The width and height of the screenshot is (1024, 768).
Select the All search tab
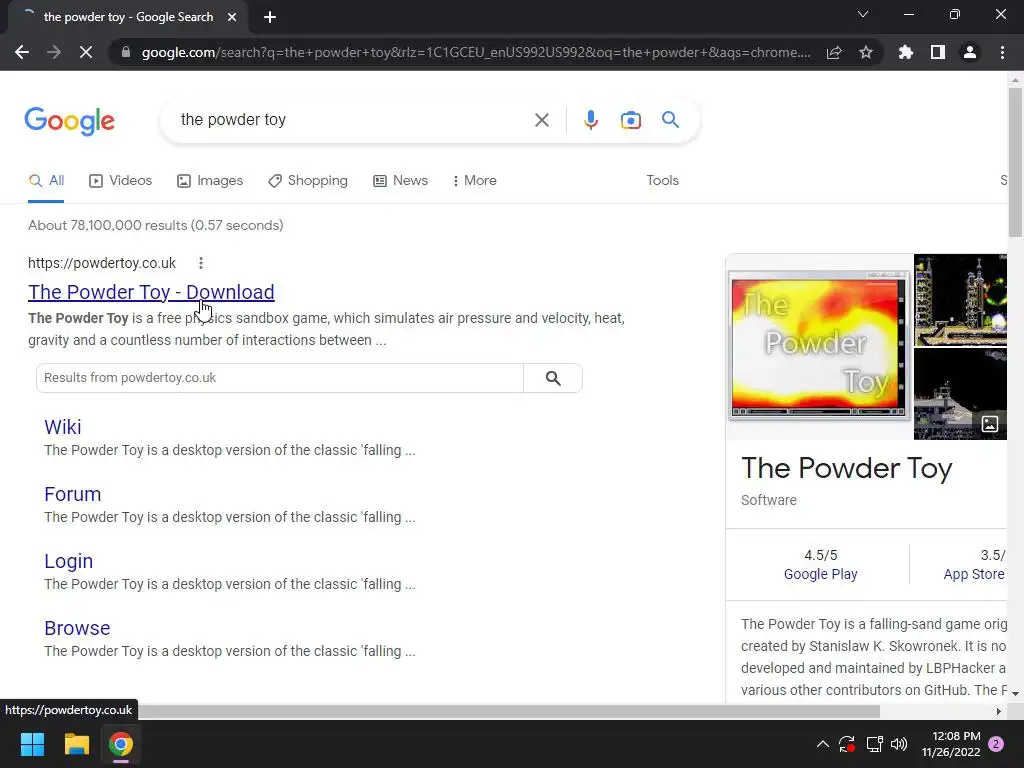46,181
